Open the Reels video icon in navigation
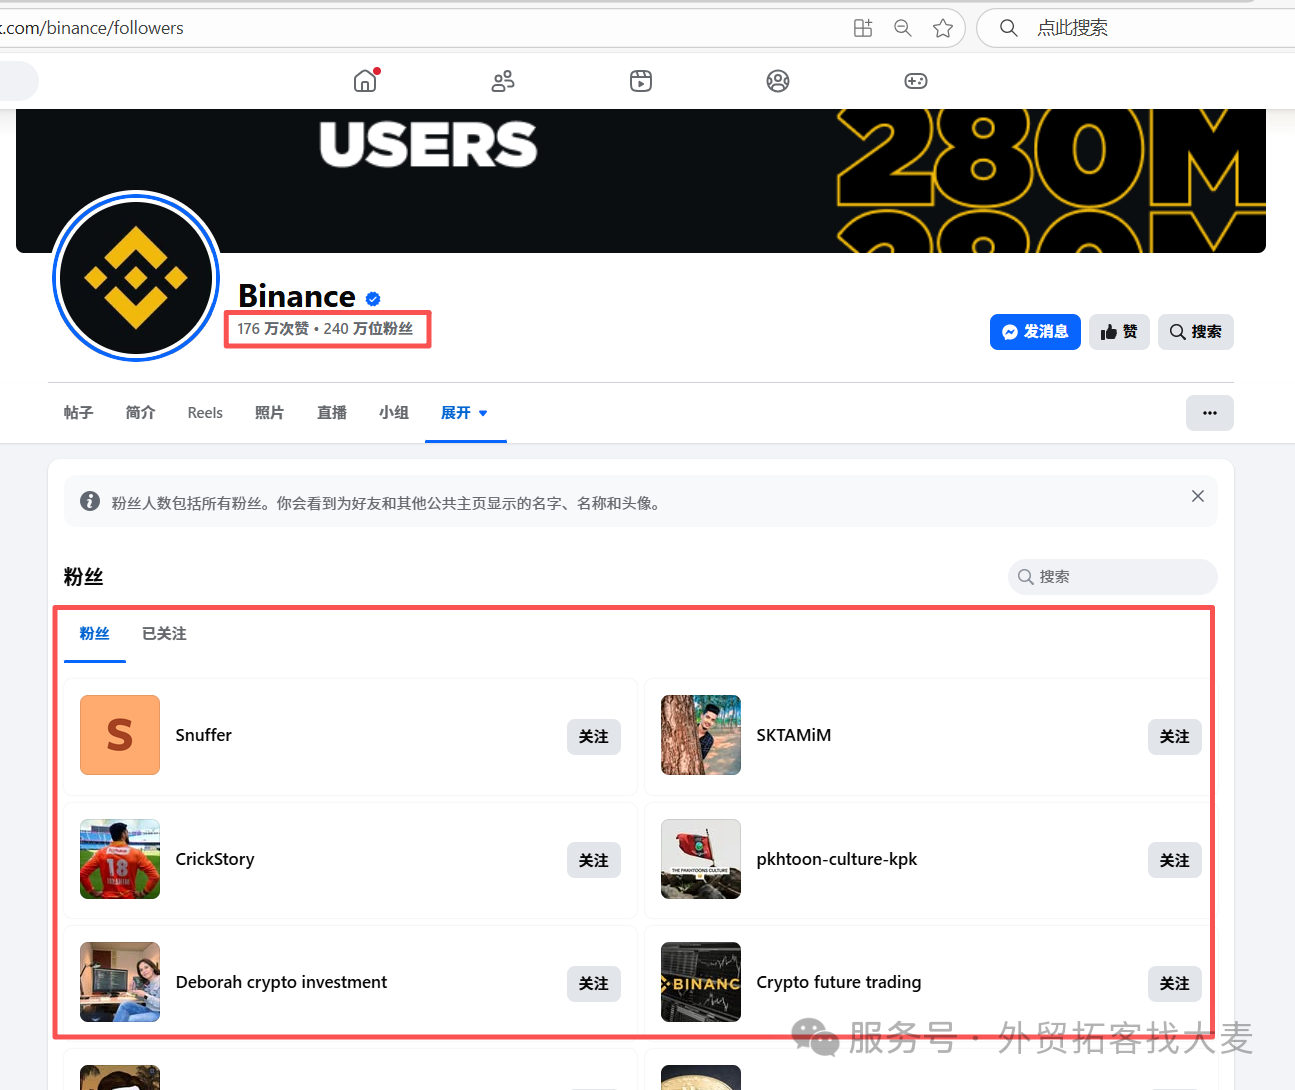This screenshot has width=1295, height=1090. 641,81
